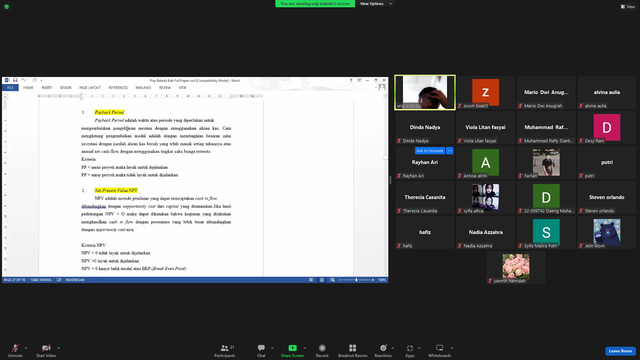Select Syifa Malira Putri participant tile
The width and height of the screenshot is (640, 360).
[546, 233]
